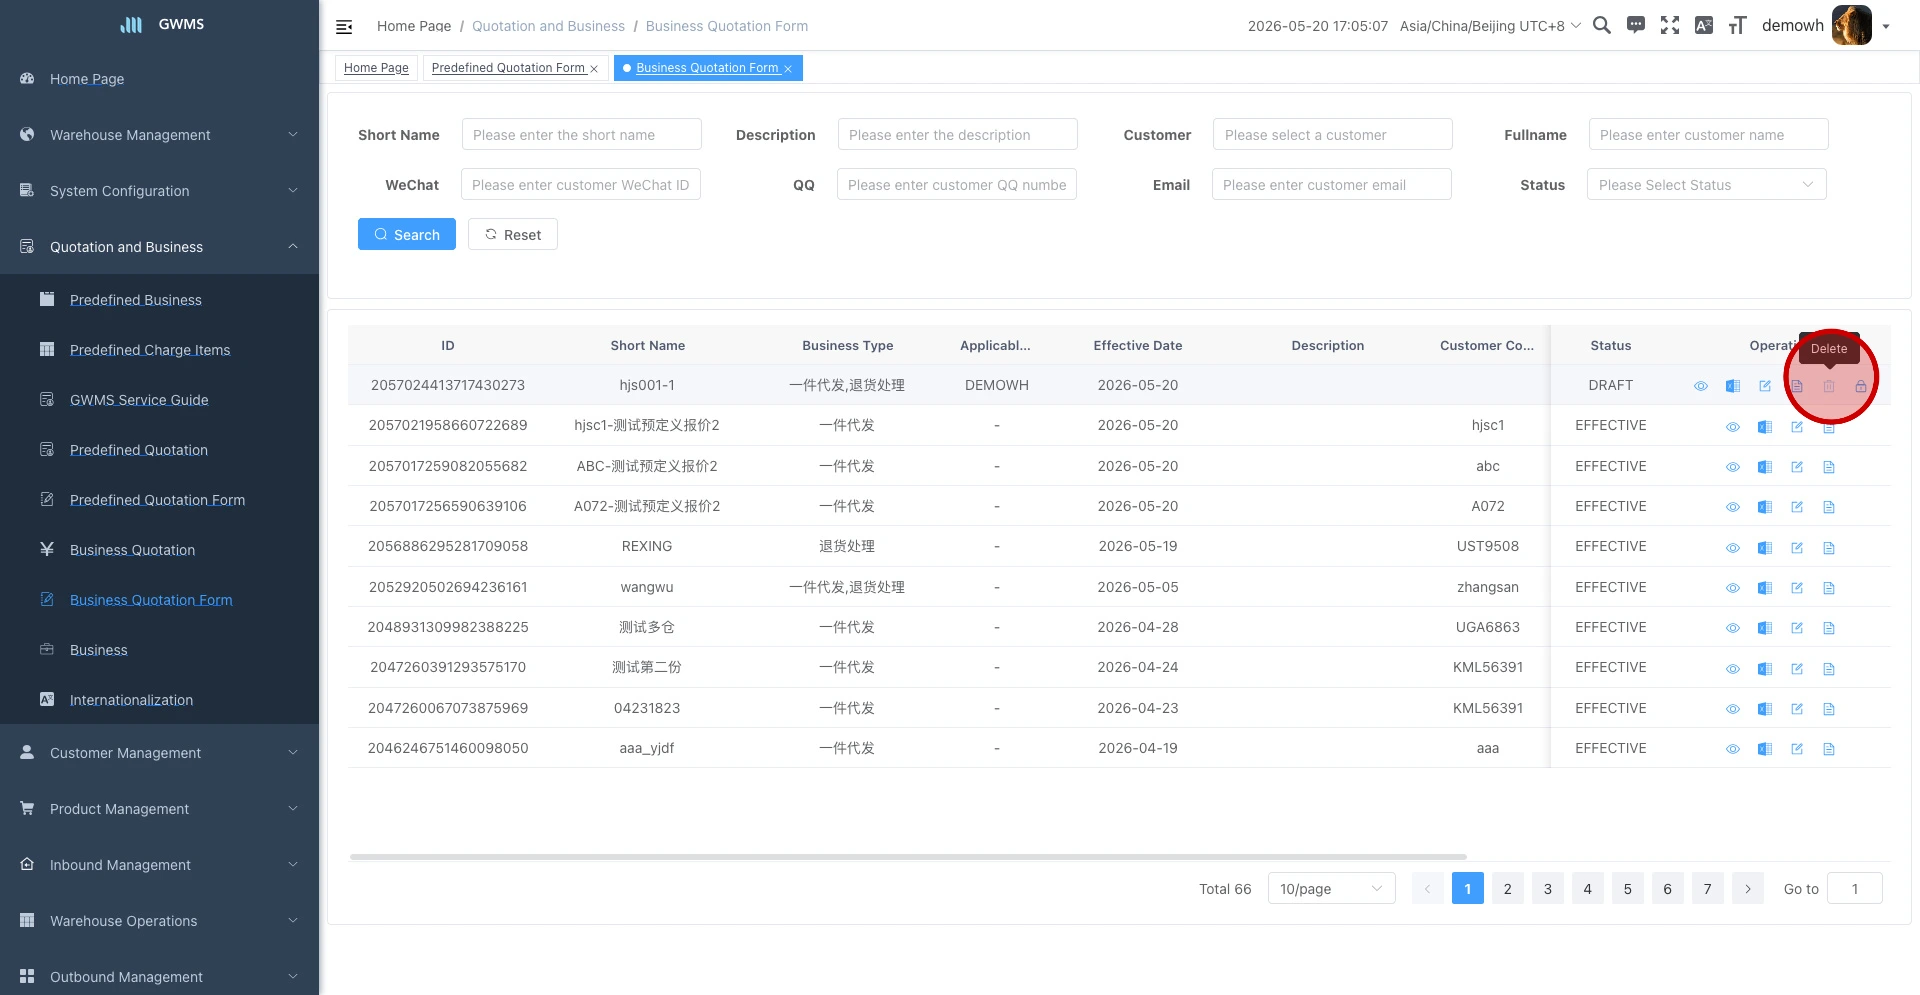Edit the ABC-测试预定义报价2 row

[1797, 467]
